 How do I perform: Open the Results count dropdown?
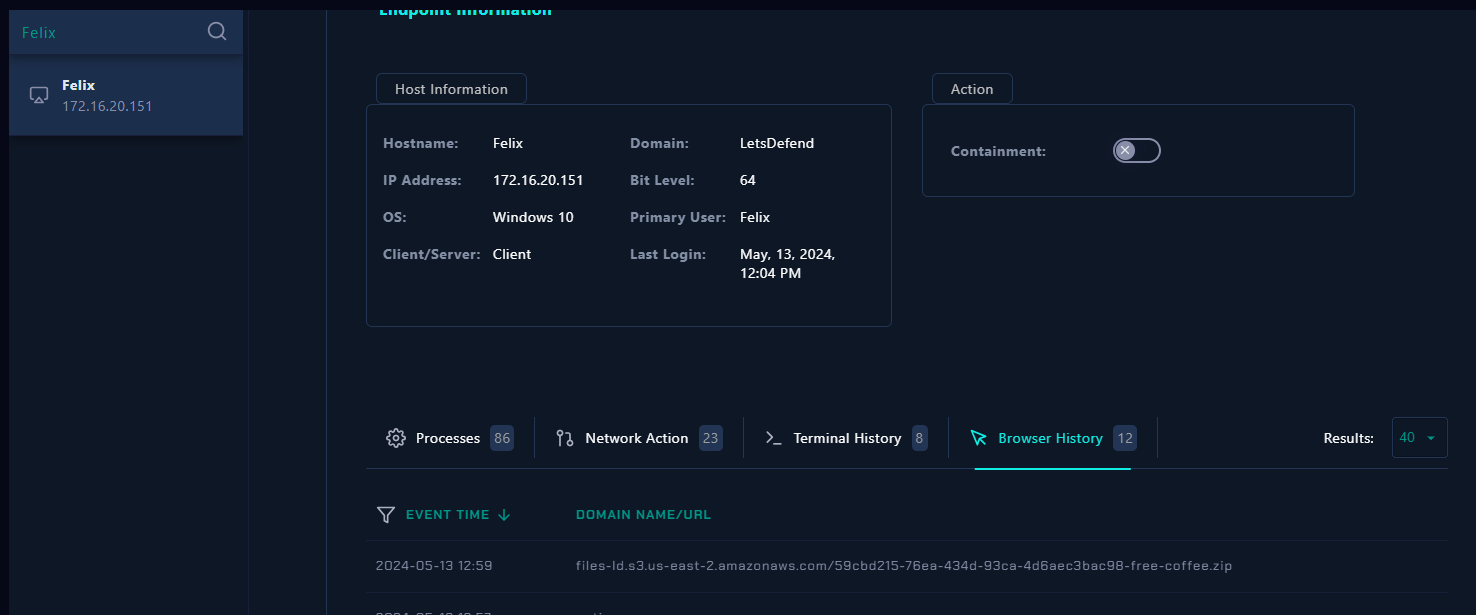1419,438
